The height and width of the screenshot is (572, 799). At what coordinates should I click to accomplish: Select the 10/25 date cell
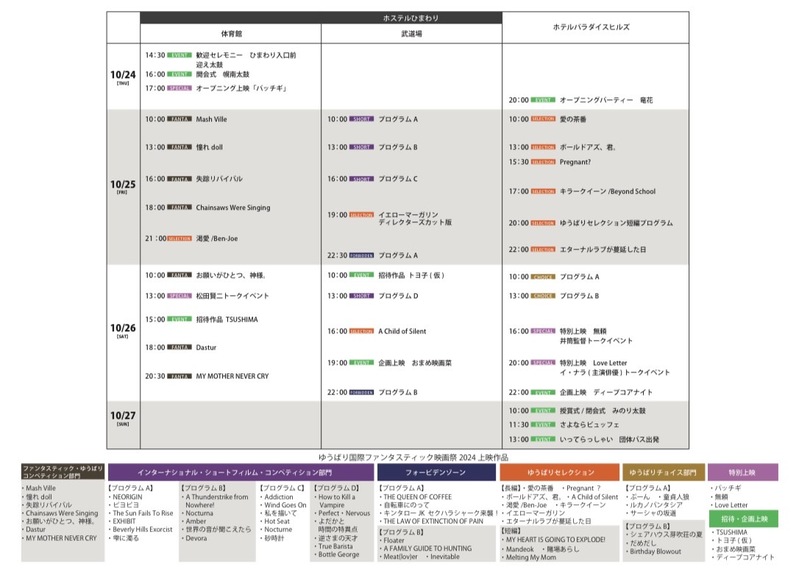123,186
